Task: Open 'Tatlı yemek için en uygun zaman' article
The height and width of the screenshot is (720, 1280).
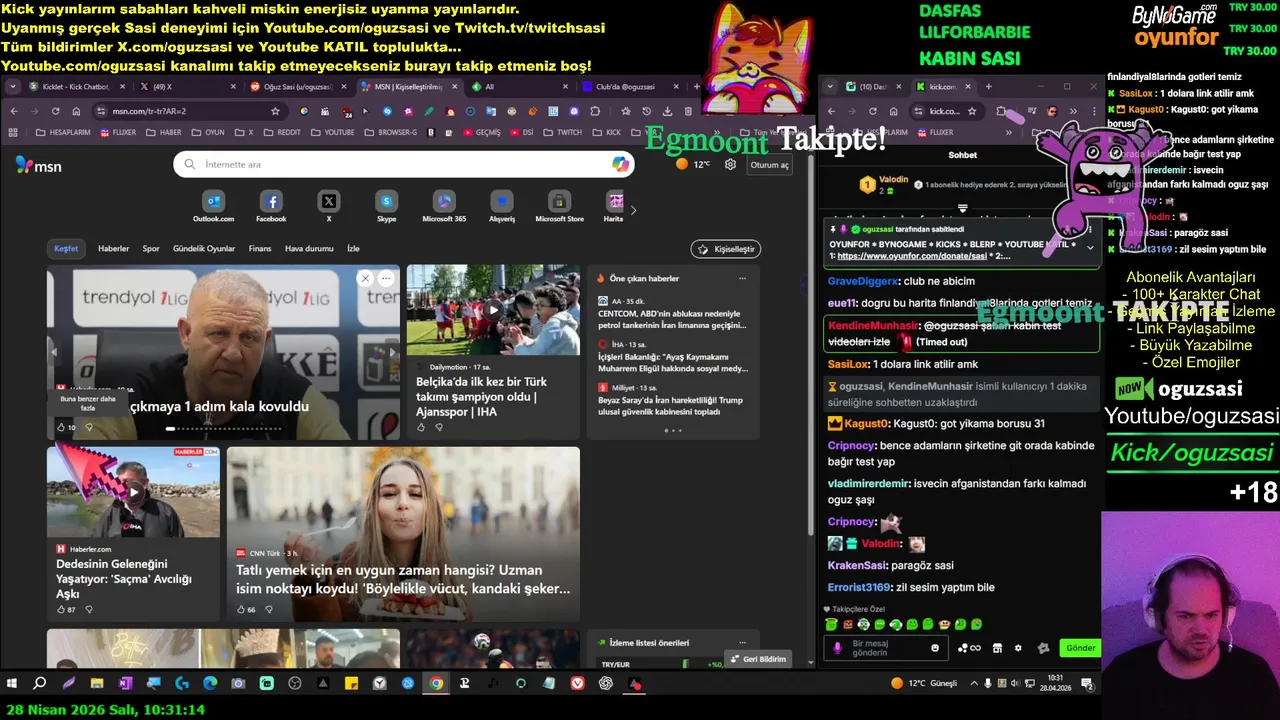Action: point(403,579)
